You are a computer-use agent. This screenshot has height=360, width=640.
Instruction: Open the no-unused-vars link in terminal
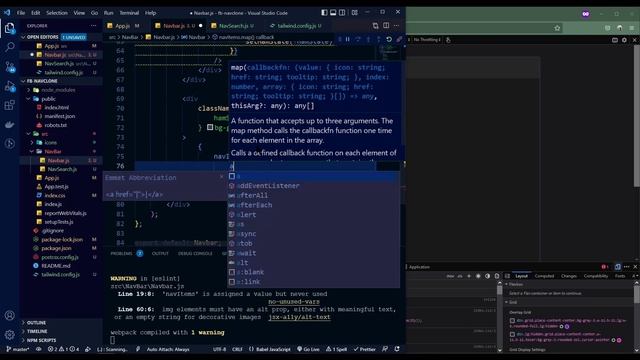294,302
